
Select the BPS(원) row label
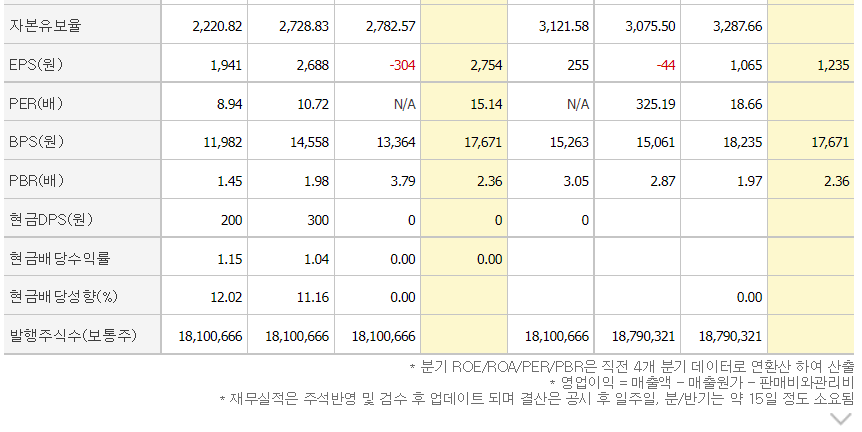(x=36, y=142)
